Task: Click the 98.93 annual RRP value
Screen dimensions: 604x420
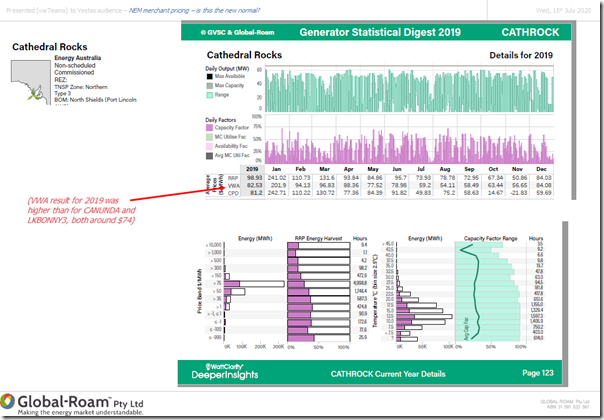Action: point(254,178)
